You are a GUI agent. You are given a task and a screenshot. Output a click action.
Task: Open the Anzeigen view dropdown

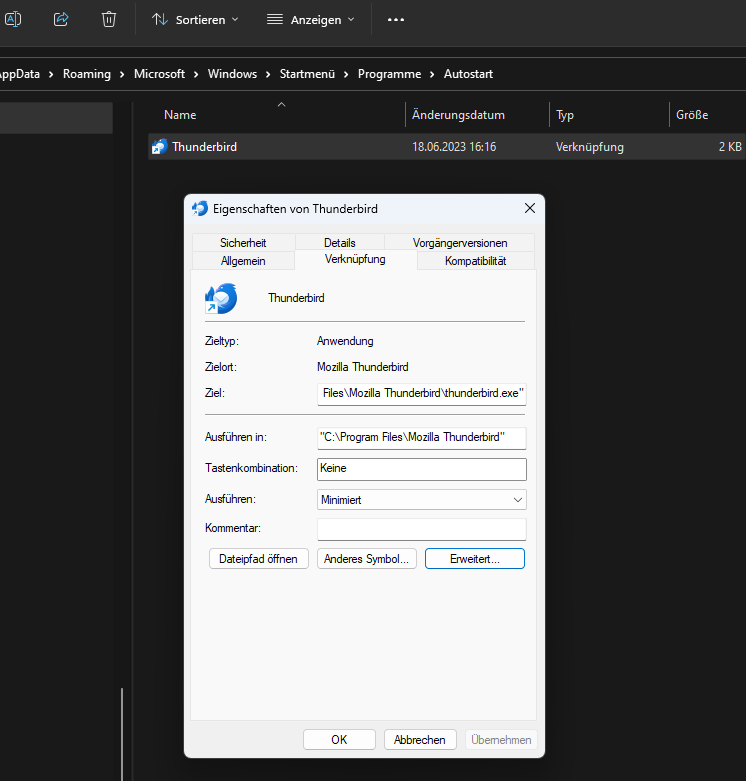click(311, 20)
